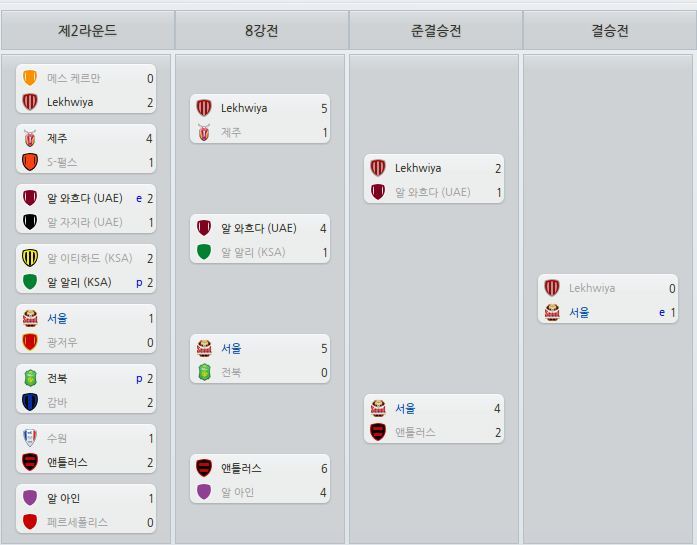
Task: Click the 알 이티하드 (KSA) striped crest
Action: point(30,258)
